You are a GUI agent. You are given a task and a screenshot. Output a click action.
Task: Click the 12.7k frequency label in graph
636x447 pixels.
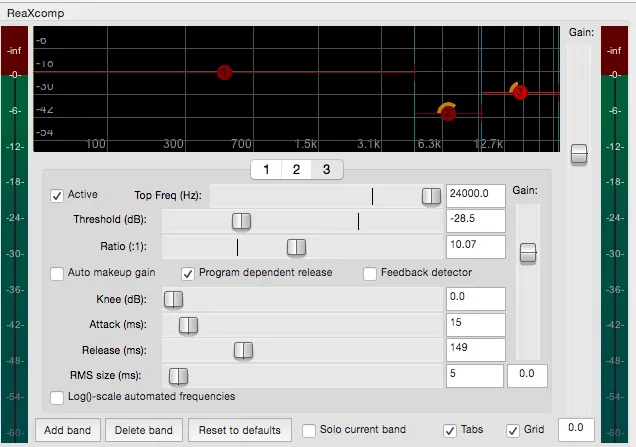[488, 144]
